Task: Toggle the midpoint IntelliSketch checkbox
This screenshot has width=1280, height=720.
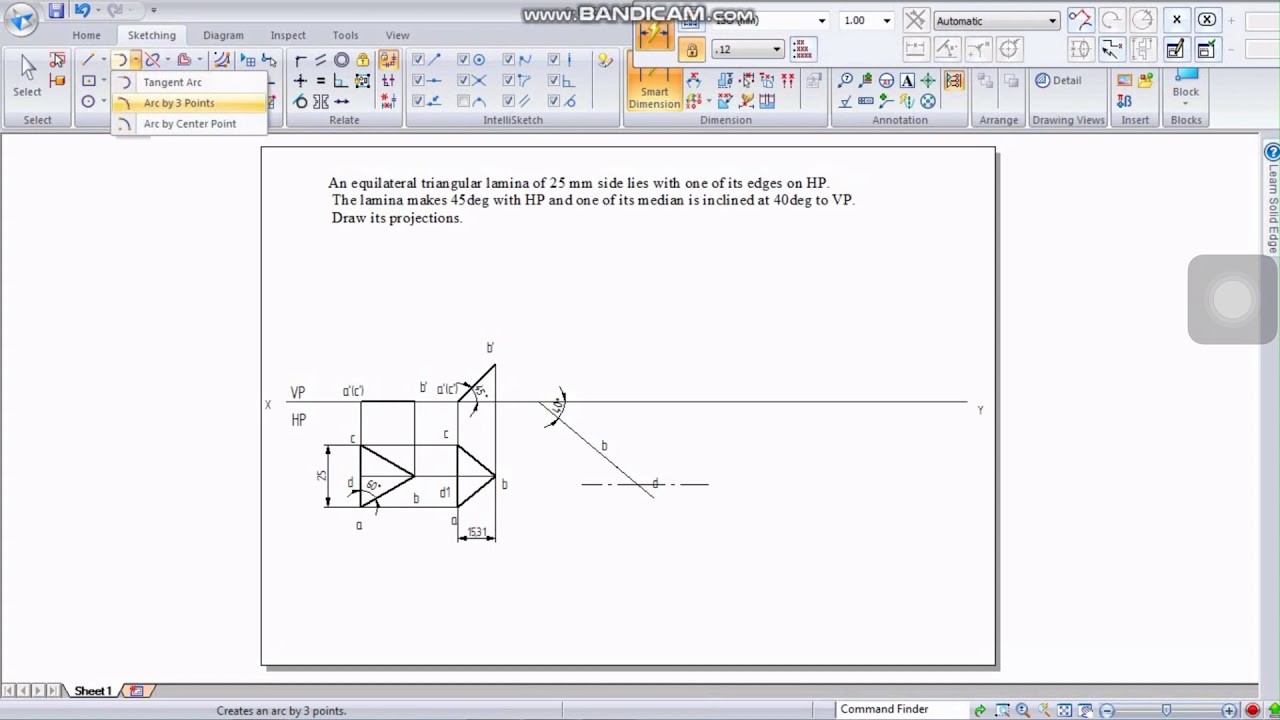Action: 418,80
